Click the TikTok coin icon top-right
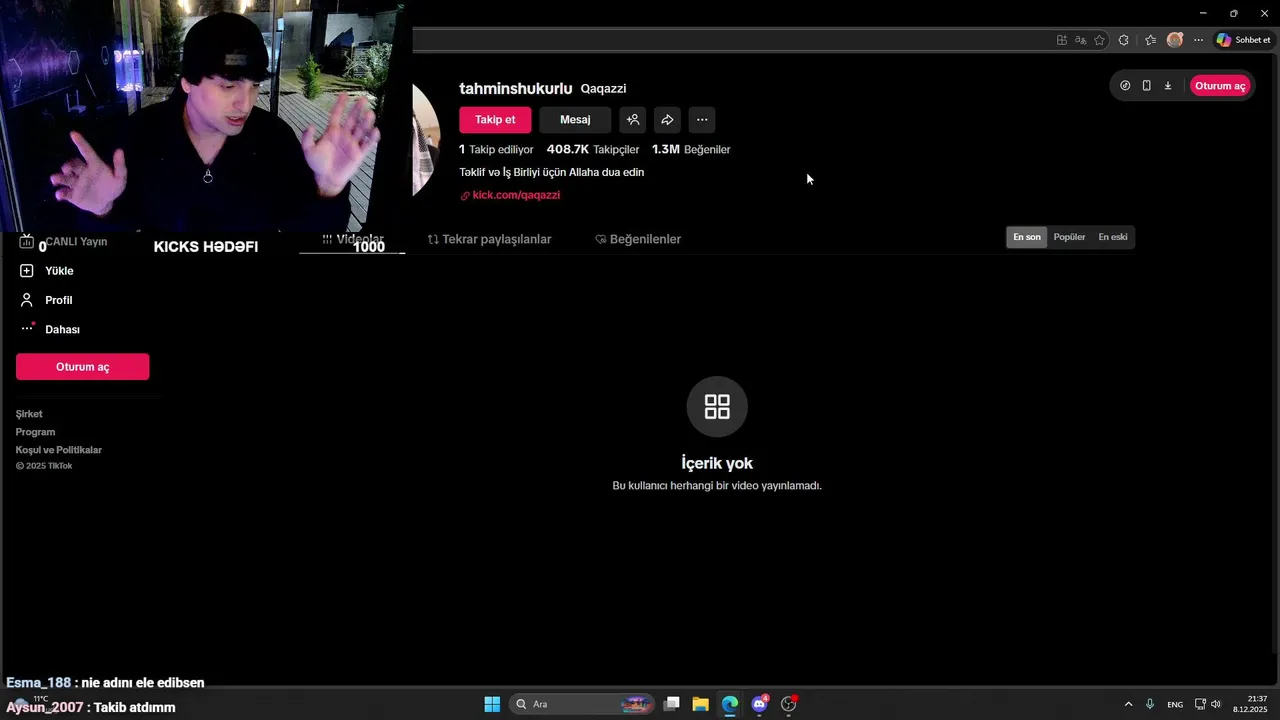The width and height of the screenshot is (1280, 720). pyautogui.click(x=1125, y=86)
